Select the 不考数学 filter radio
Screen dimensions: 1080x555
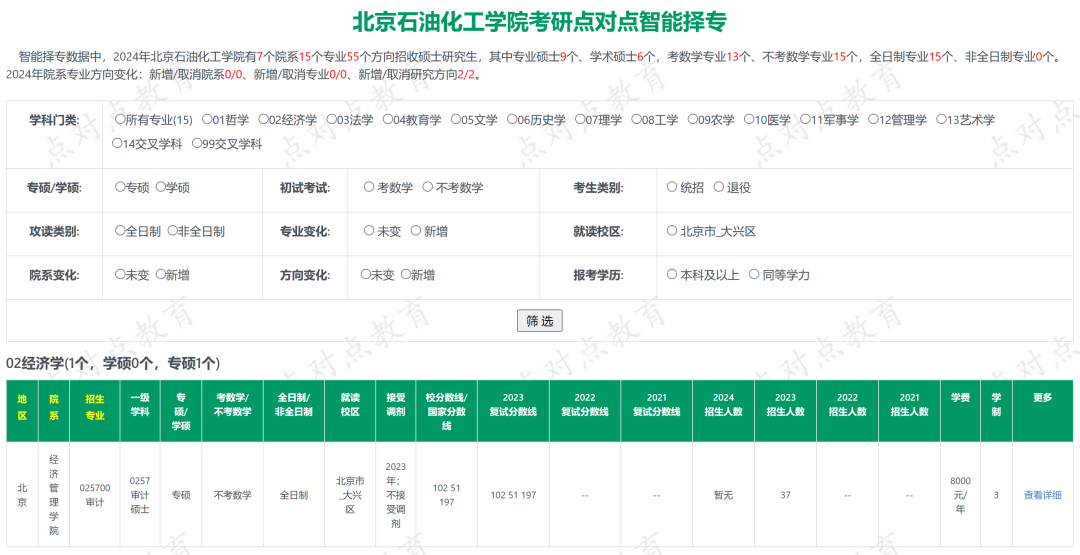point(427,187)
